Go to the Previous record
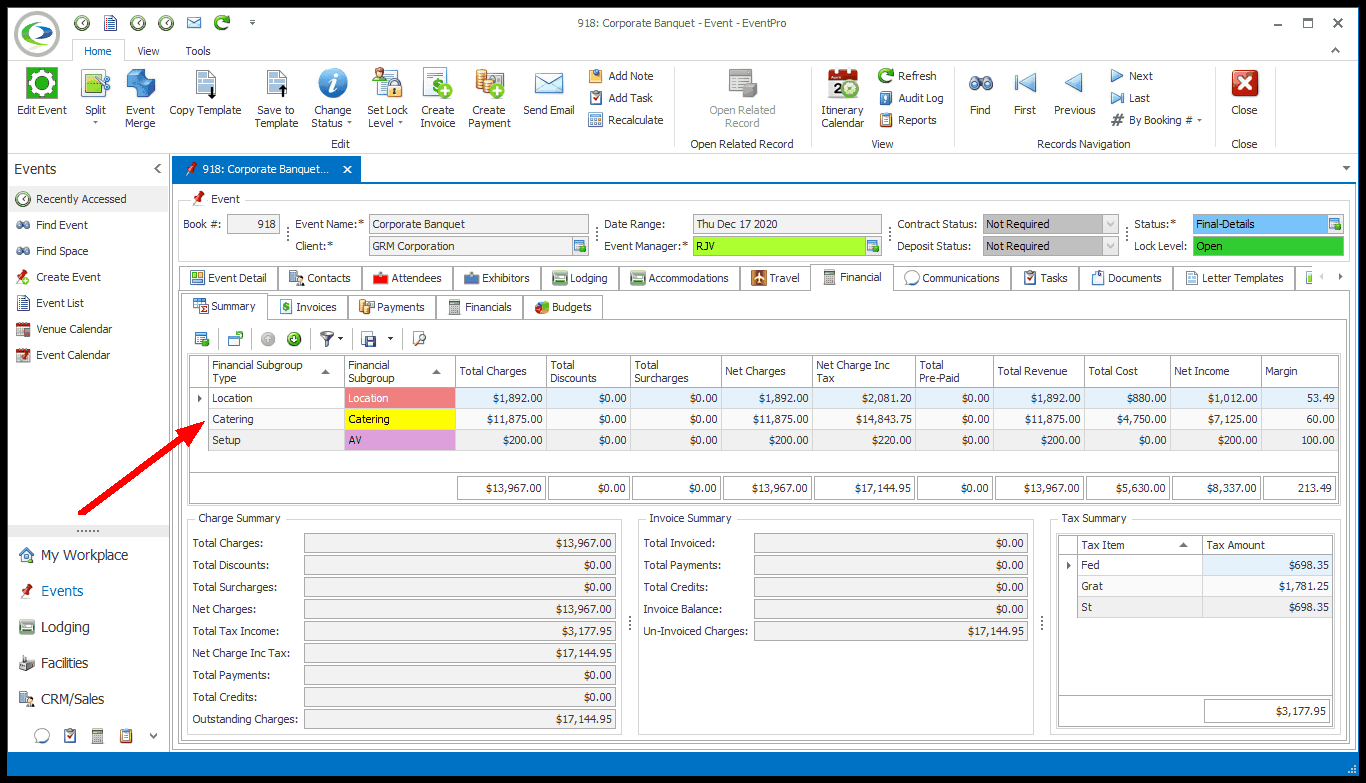This screenshot has width=1366, height=783. click(x=1074, y=92)
